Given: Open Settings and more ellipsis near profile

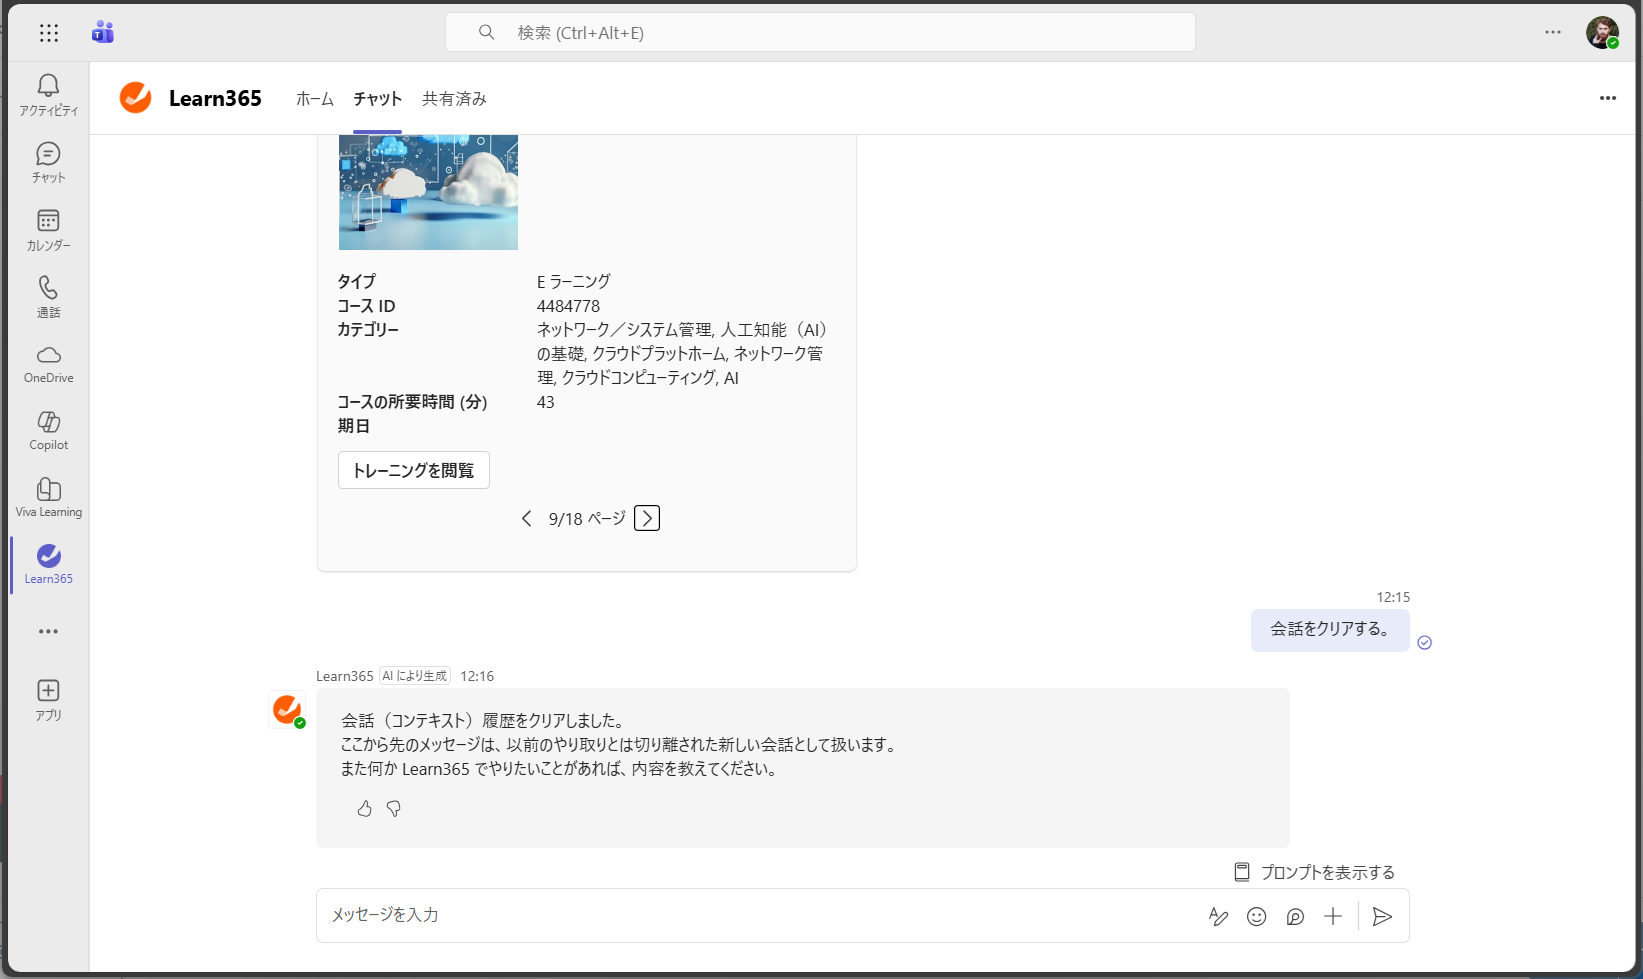Looking at the screenshot, I should click(x=1552, y=32).
